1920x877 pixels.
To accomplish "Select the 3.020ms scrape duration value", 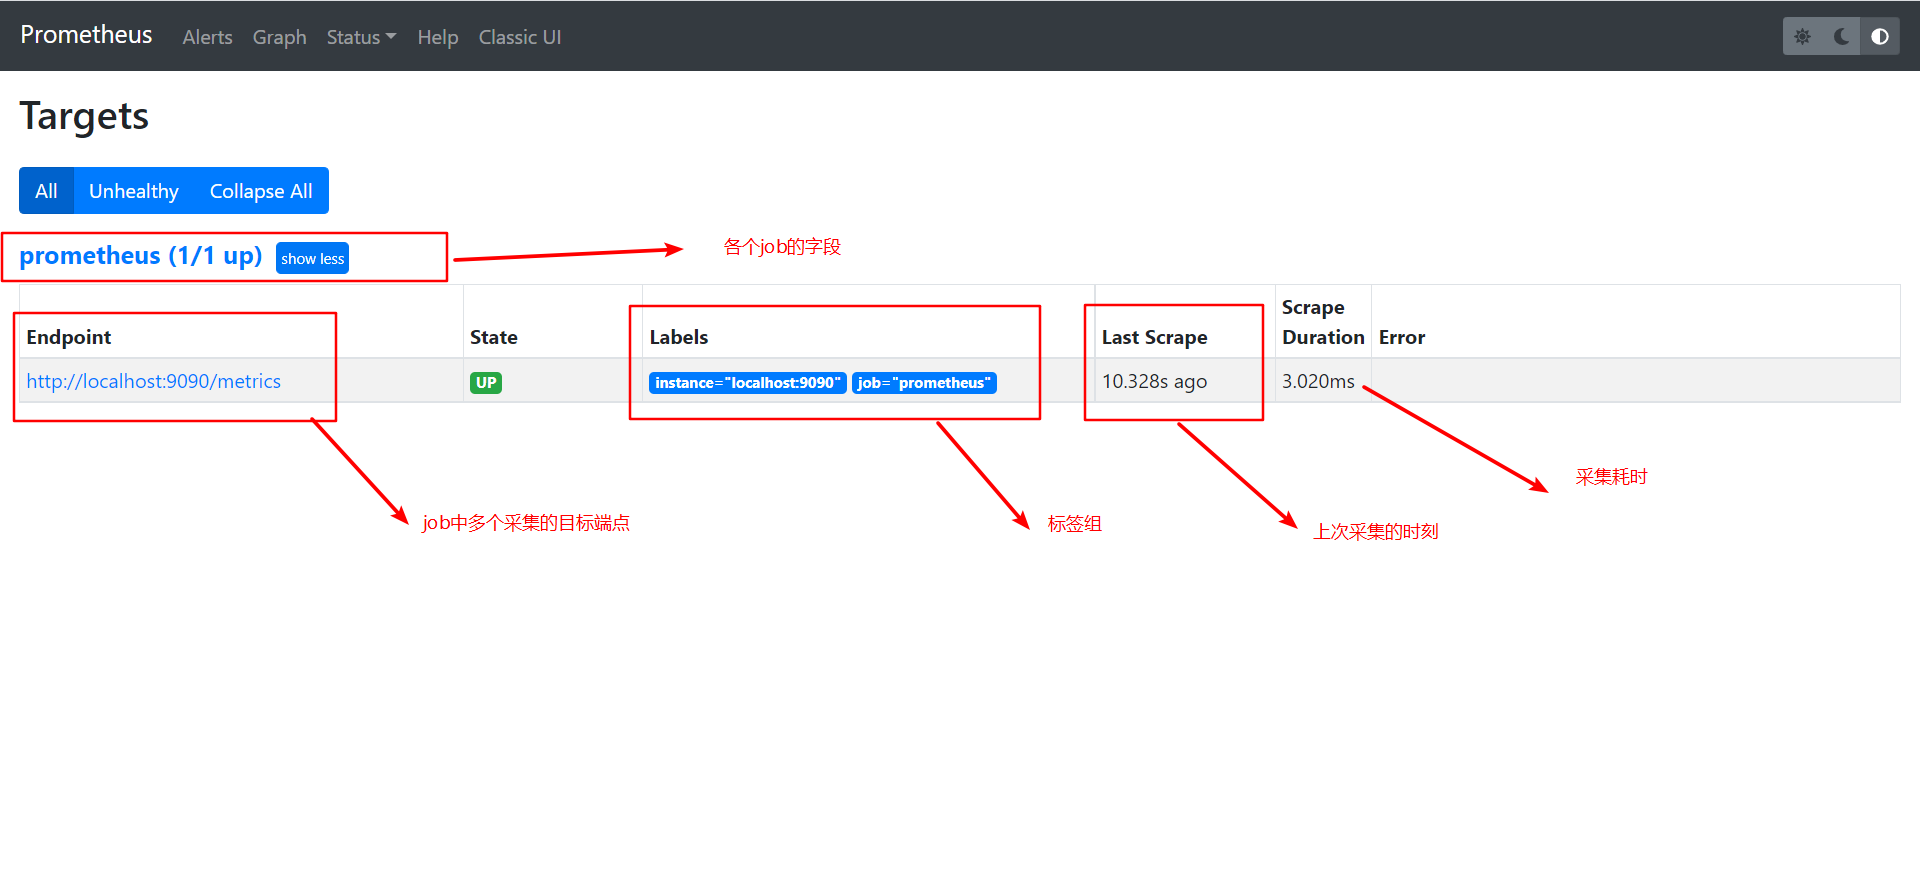I will point(1318,381).
